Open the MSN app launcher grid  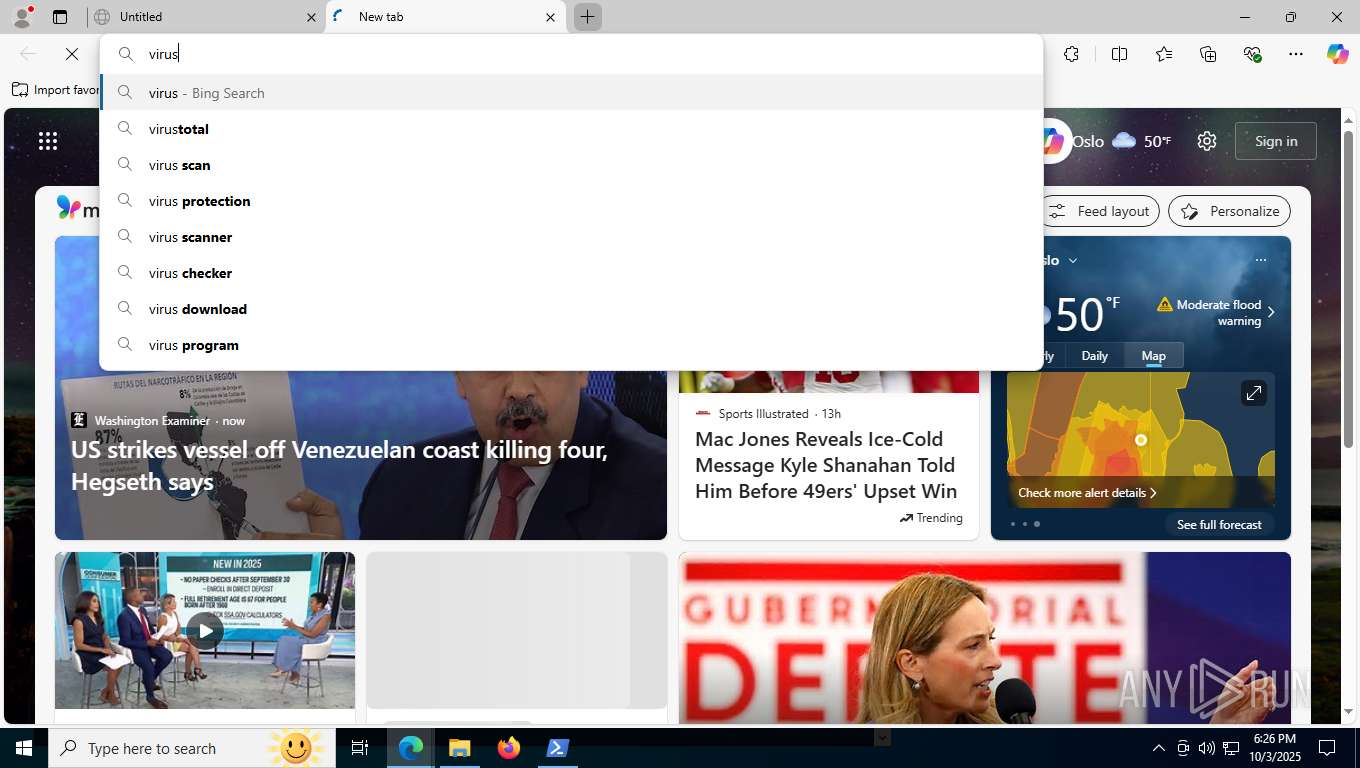[x=48, y=141]
